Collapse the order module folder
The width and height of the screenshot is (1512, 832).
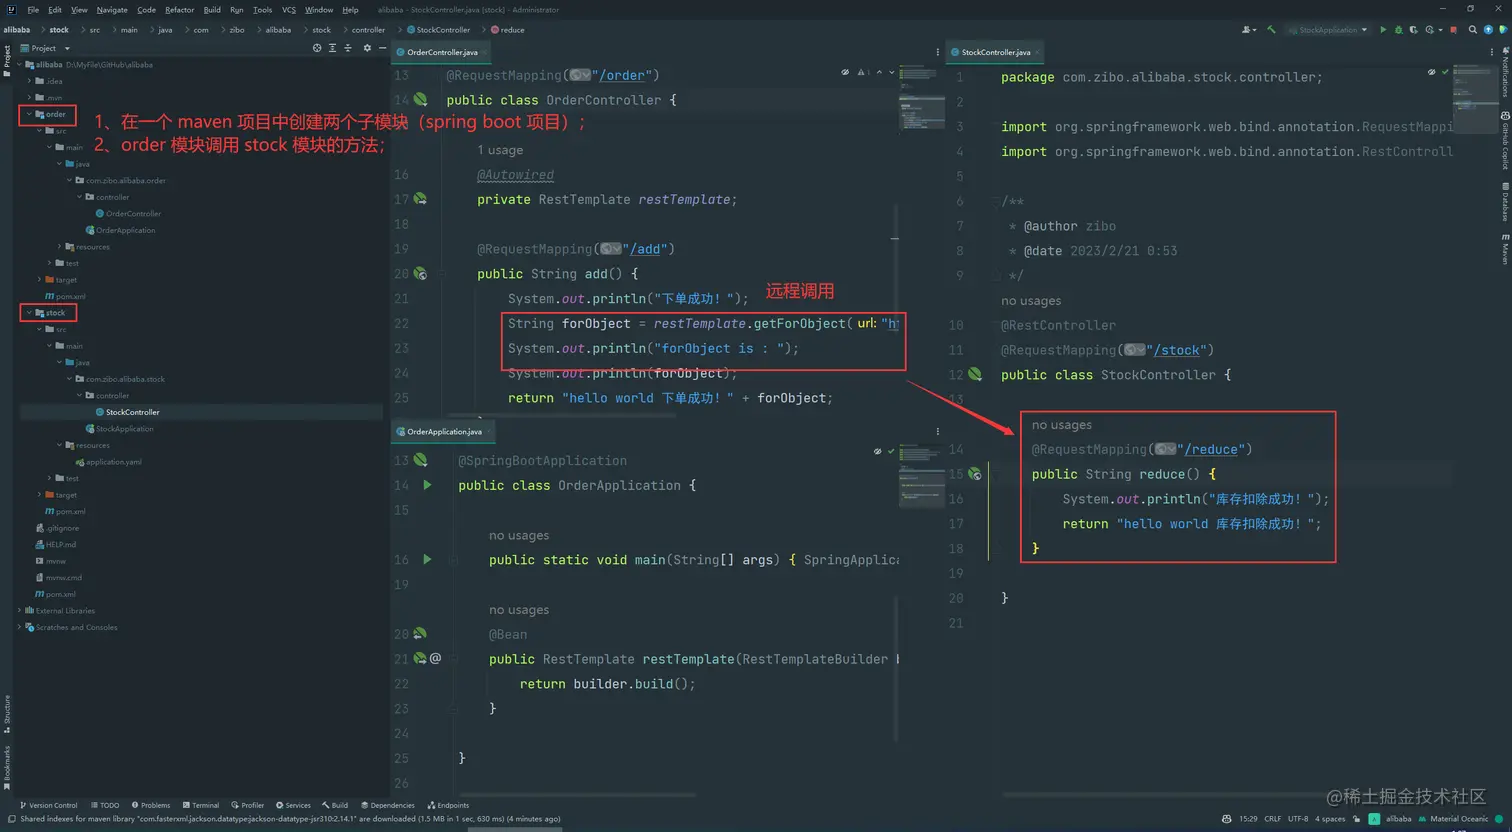29,114
